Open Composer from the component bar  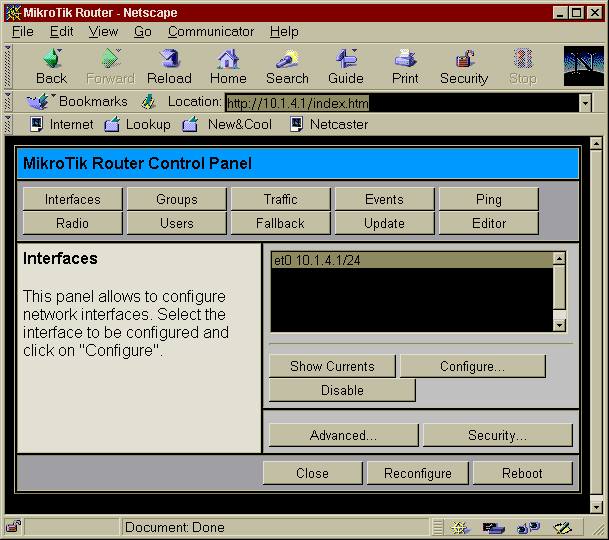pyautogui.click(x=562, y=528)
